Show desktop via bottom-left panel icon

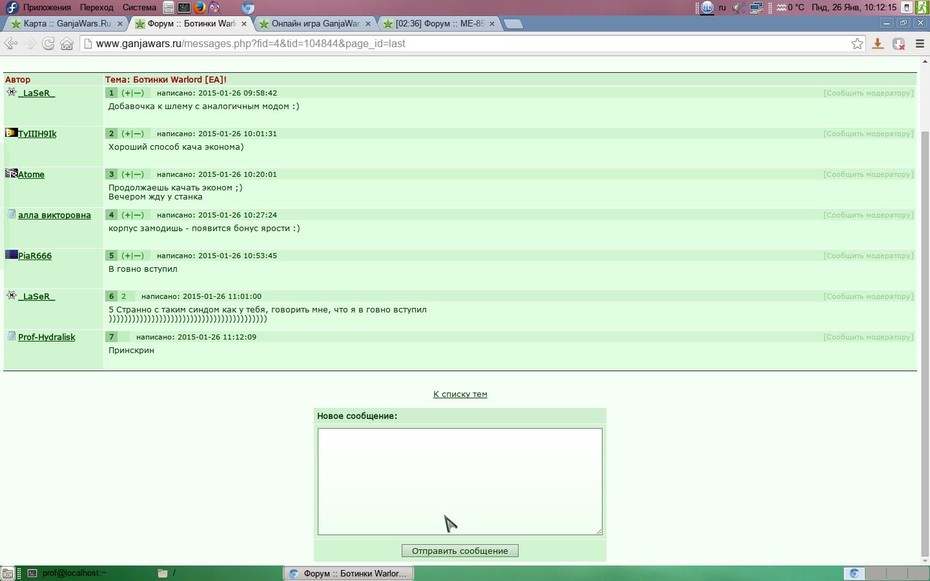[x=7, y=573]
